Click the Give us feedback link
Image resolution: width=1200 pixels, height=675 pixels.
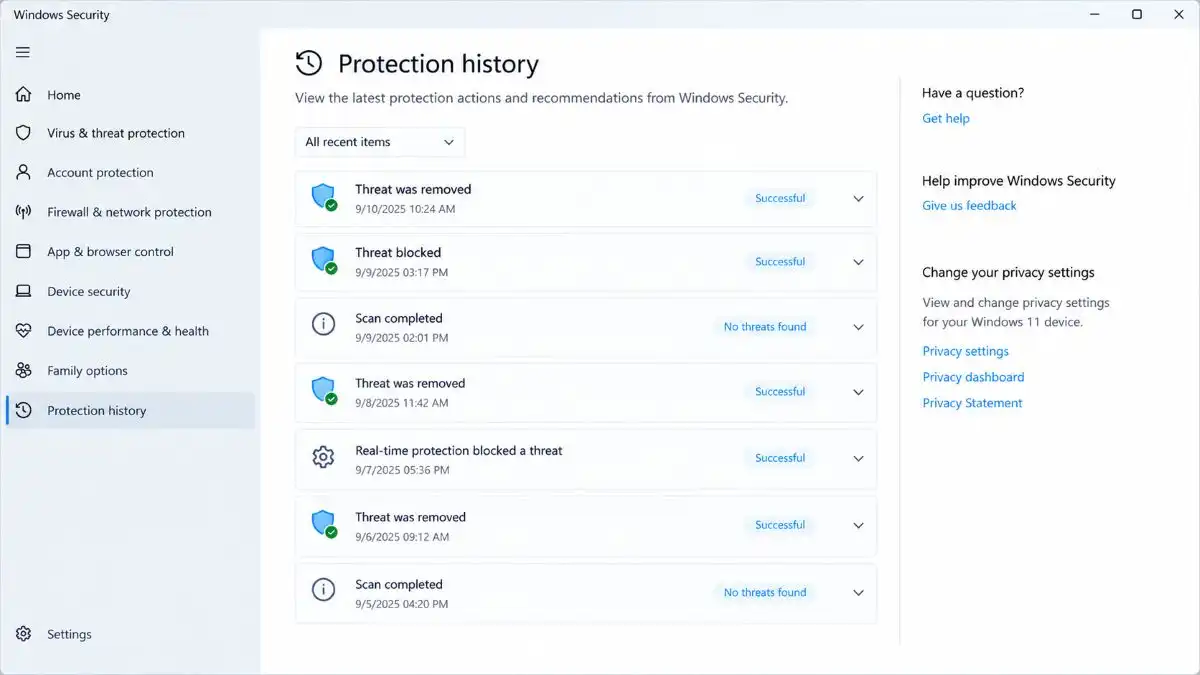click(x=969, y=205)
